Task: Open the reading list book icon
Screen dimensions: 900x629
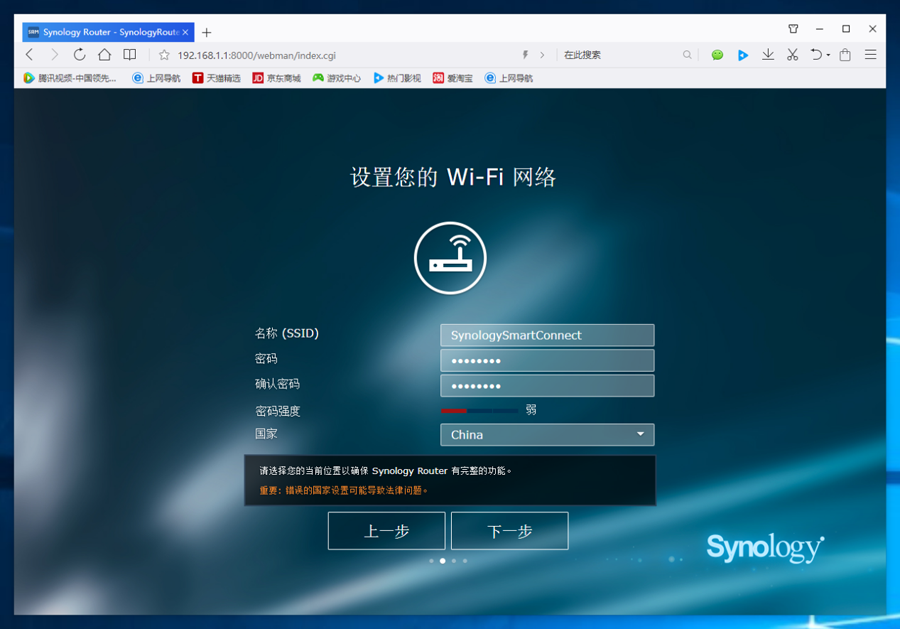Action: point(130,55)
